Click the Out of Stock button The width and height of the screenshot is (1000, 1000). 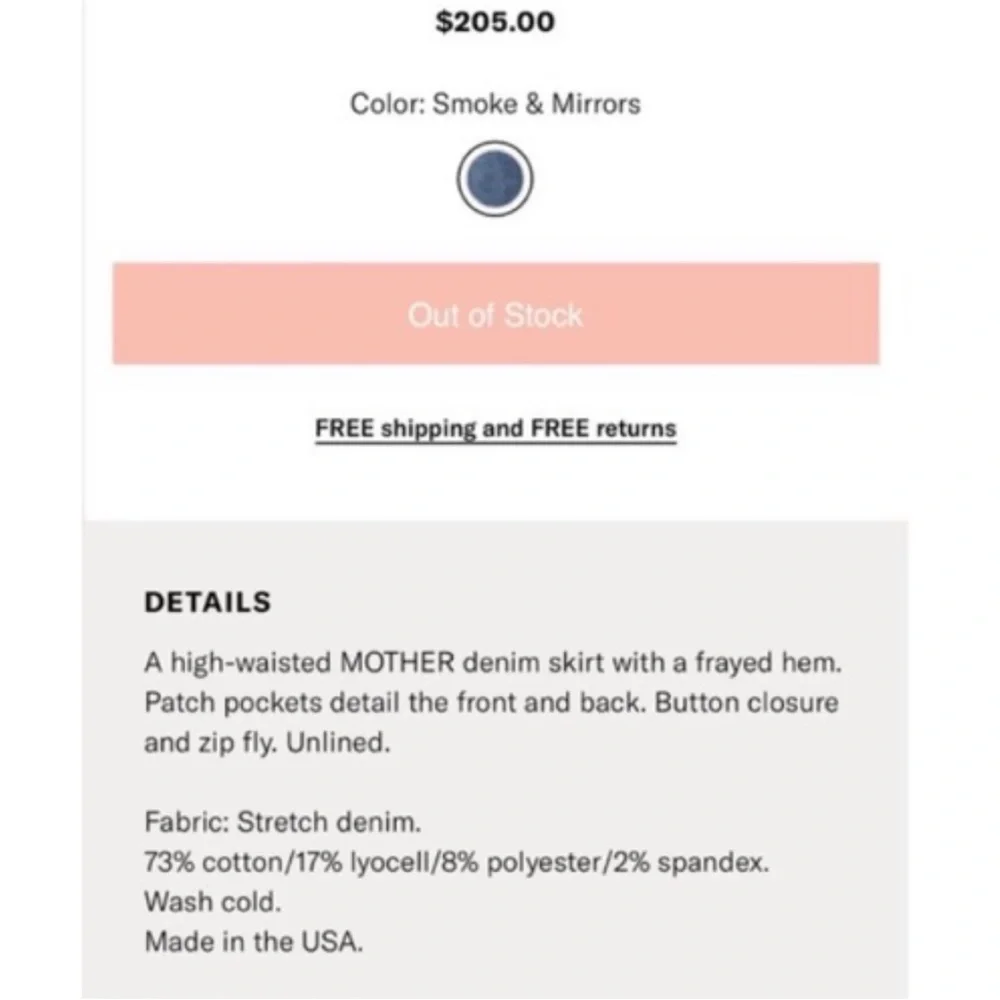coord(496,313)
